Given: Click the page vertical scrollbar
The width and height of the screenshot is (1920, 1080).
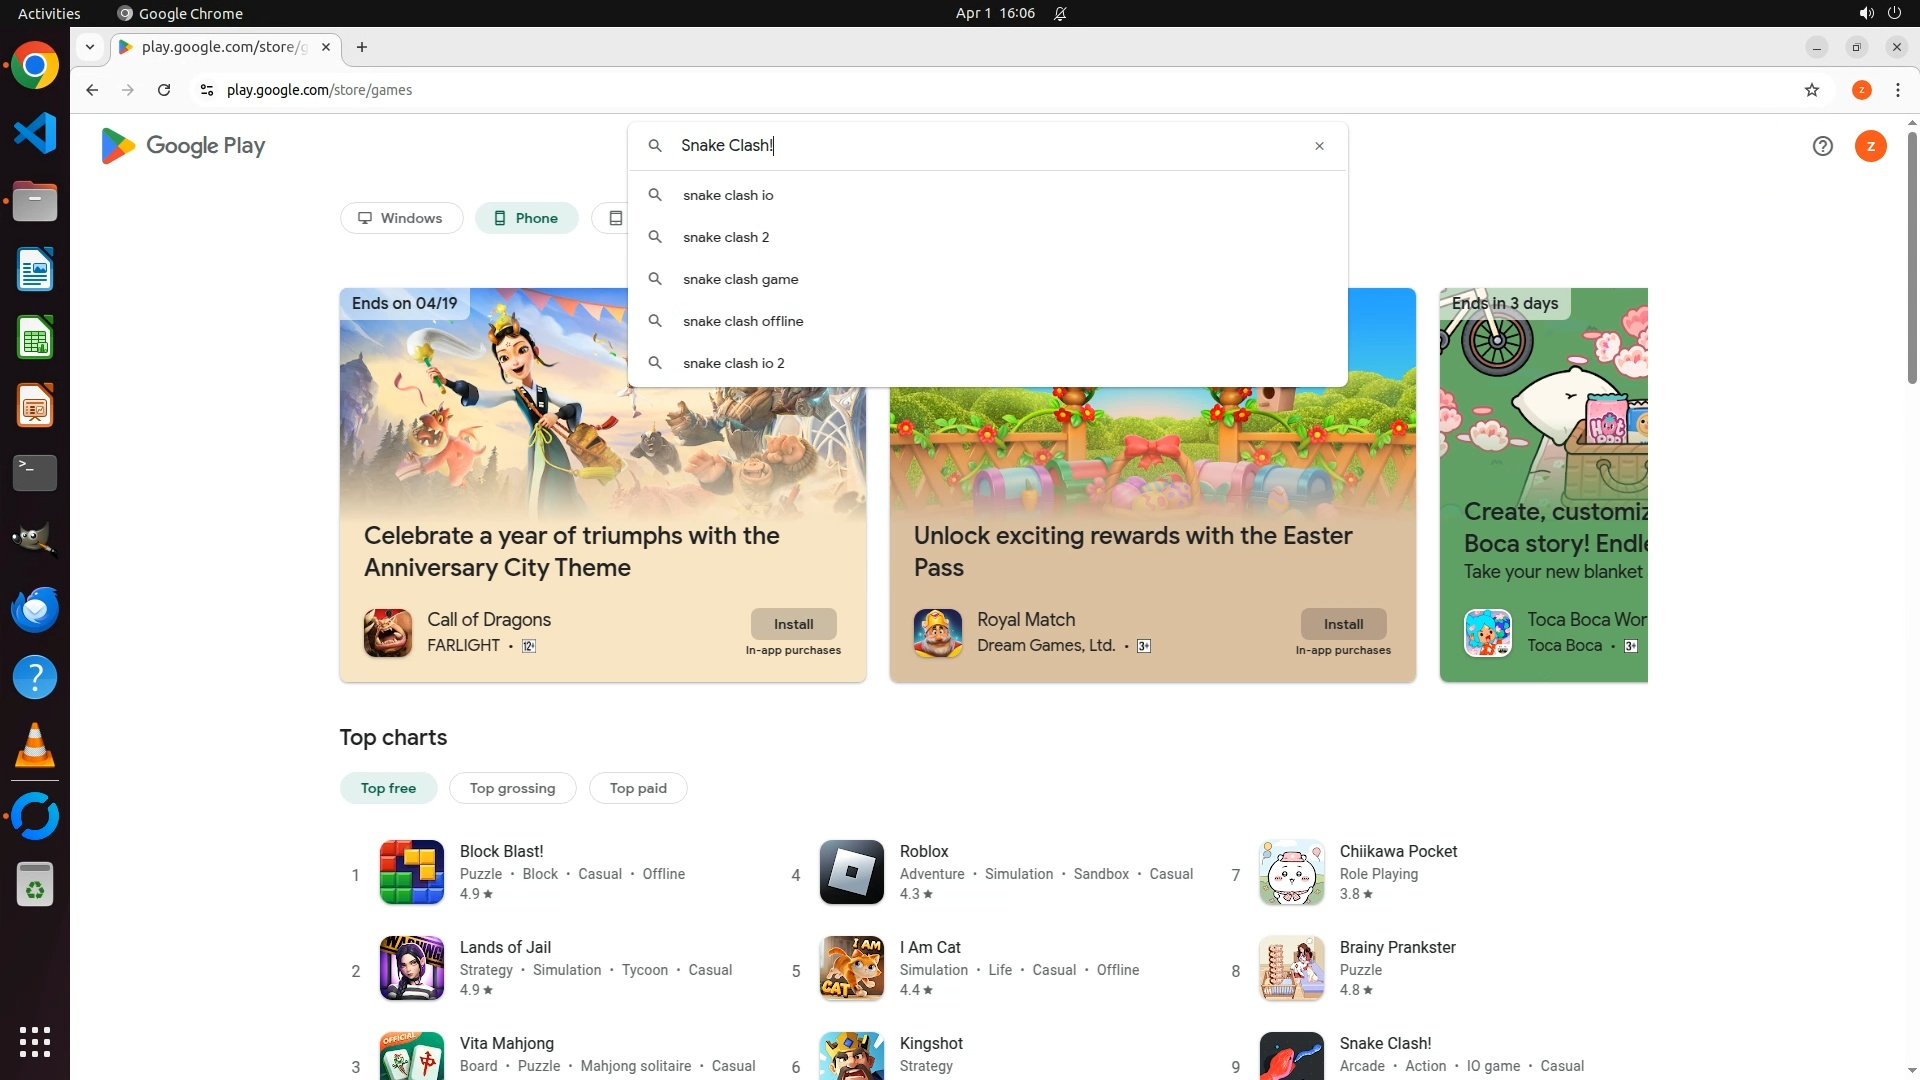Looking at the screenshot, I should click(x=1911, y=260).
